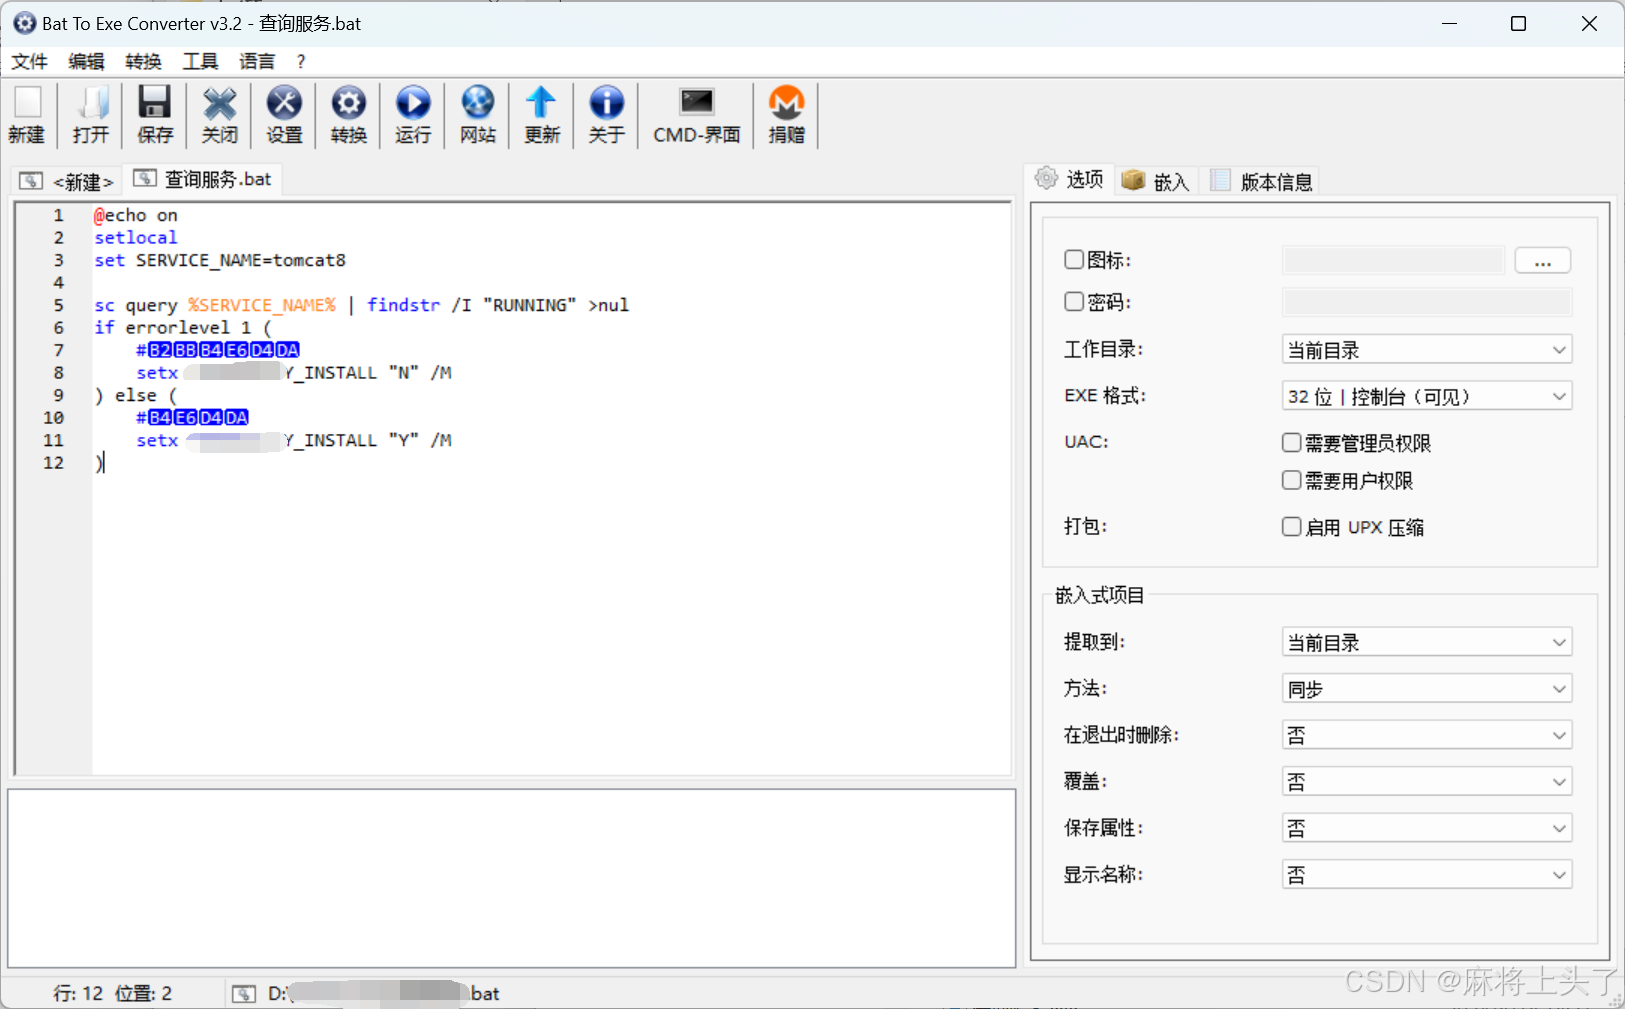Click the ') else (' line in editor
Image resolution: width=1625 pixels, height=1009 pixels.
coord(136,395)
